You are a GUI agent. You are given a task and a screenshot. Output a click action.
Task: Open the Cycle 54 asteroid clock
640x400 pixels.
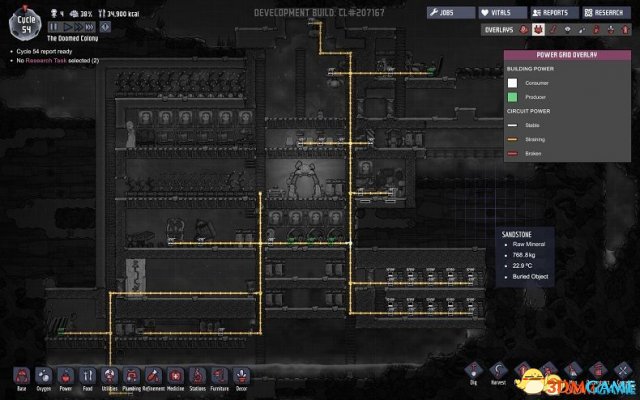[25, 24]
